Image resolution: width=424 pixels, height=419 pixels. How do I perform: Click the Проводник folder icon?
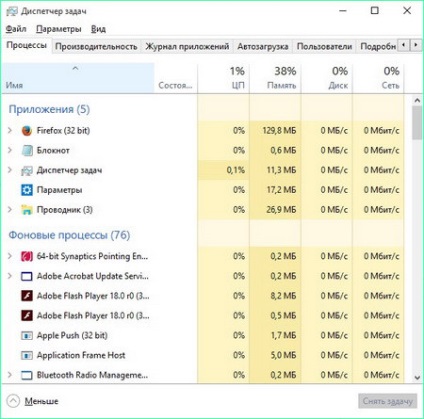click(x=27, y=210)
